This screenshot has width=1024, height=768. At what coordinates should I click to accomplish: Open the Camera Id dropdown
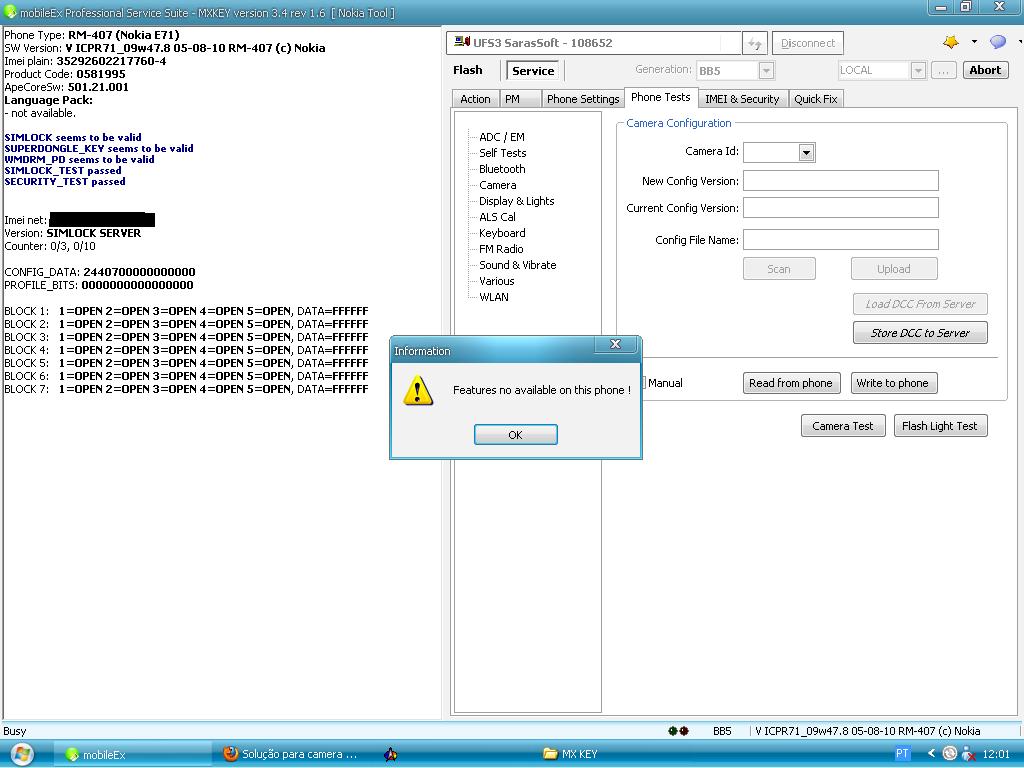pos(807,152)
